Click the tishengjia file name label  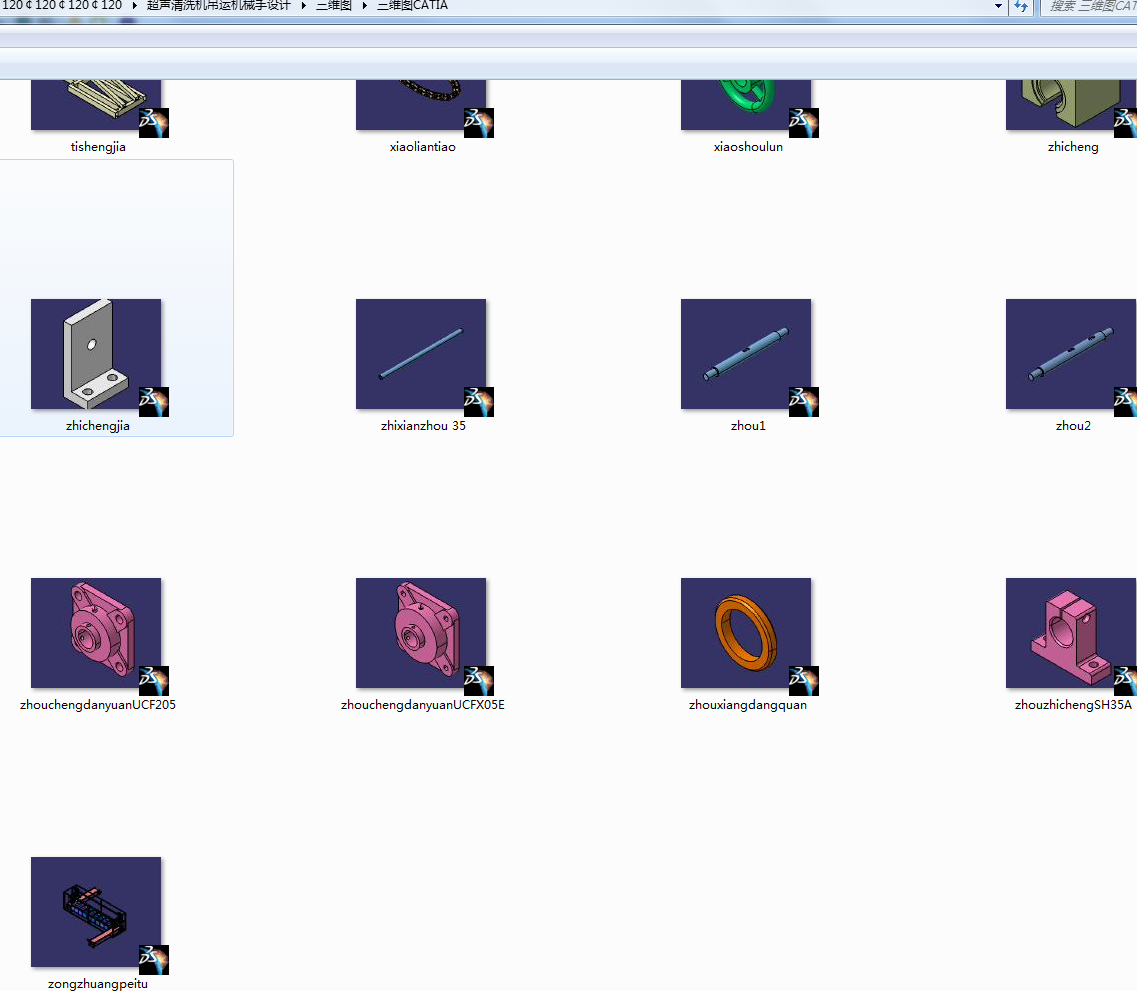coord(98,146)
